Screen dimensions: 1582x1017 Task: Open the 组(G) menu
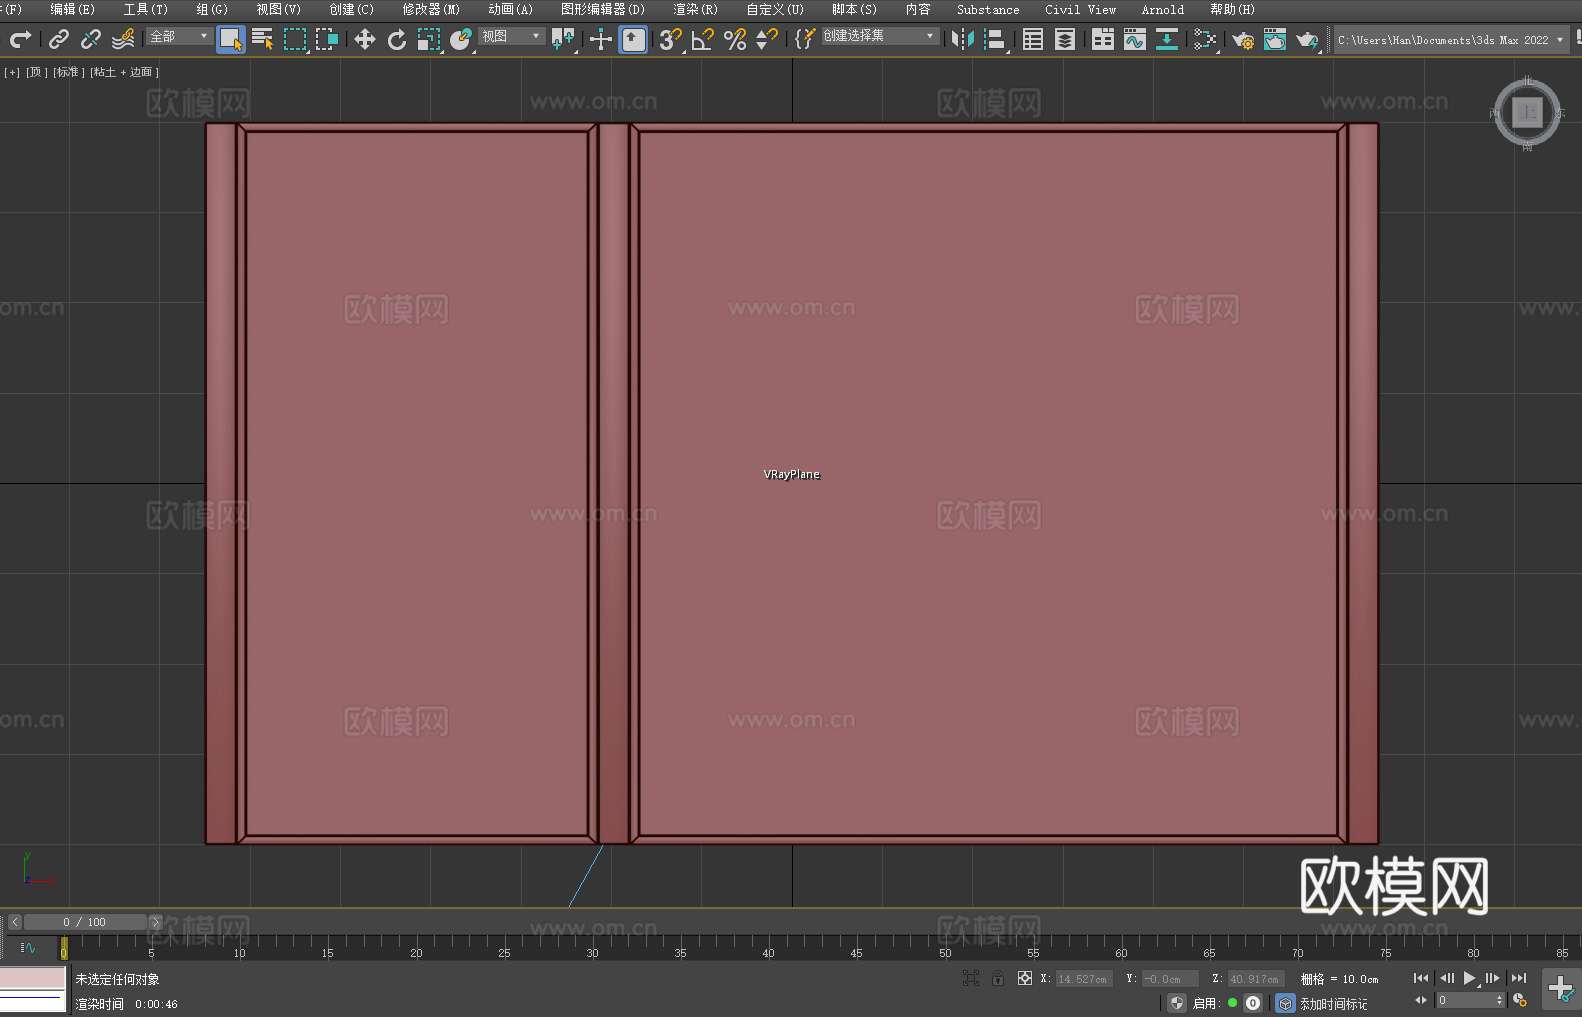click(x=212, y=10)
